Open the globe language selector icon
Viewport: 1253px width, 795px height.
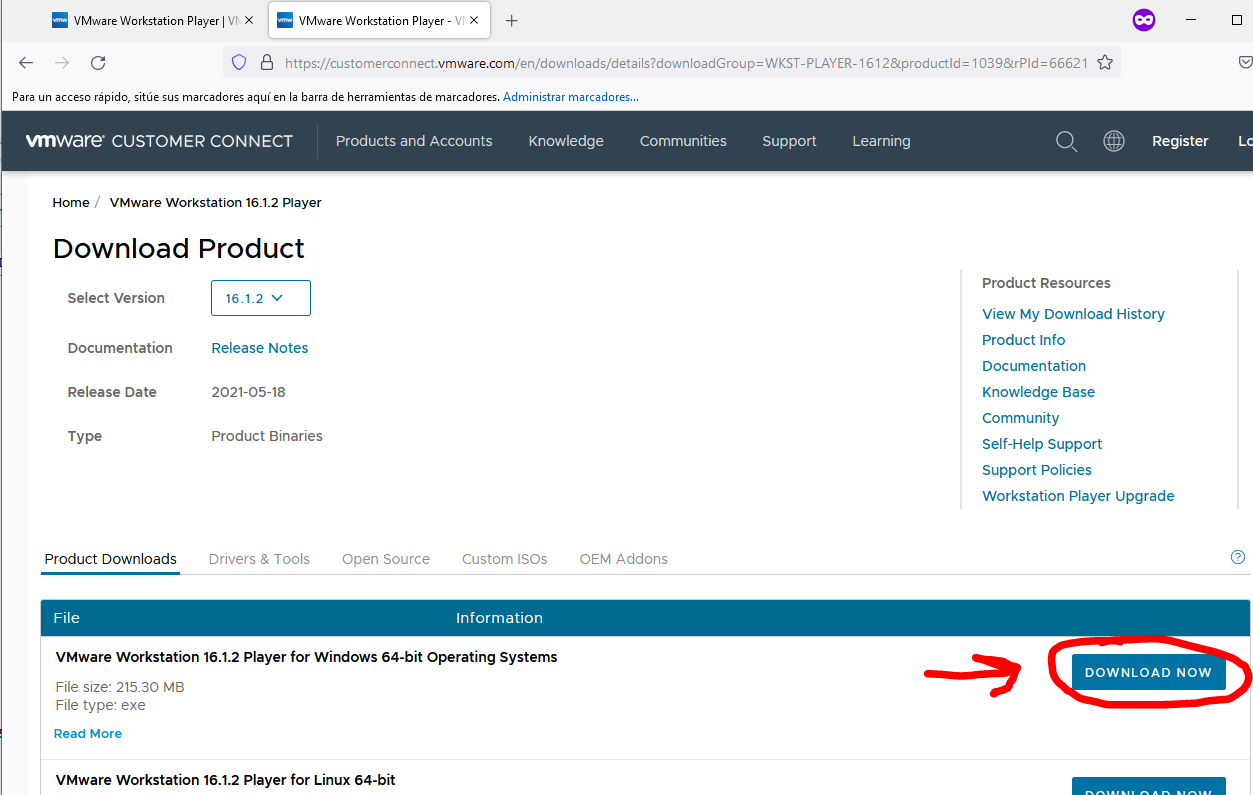(x=1114, y=141)
